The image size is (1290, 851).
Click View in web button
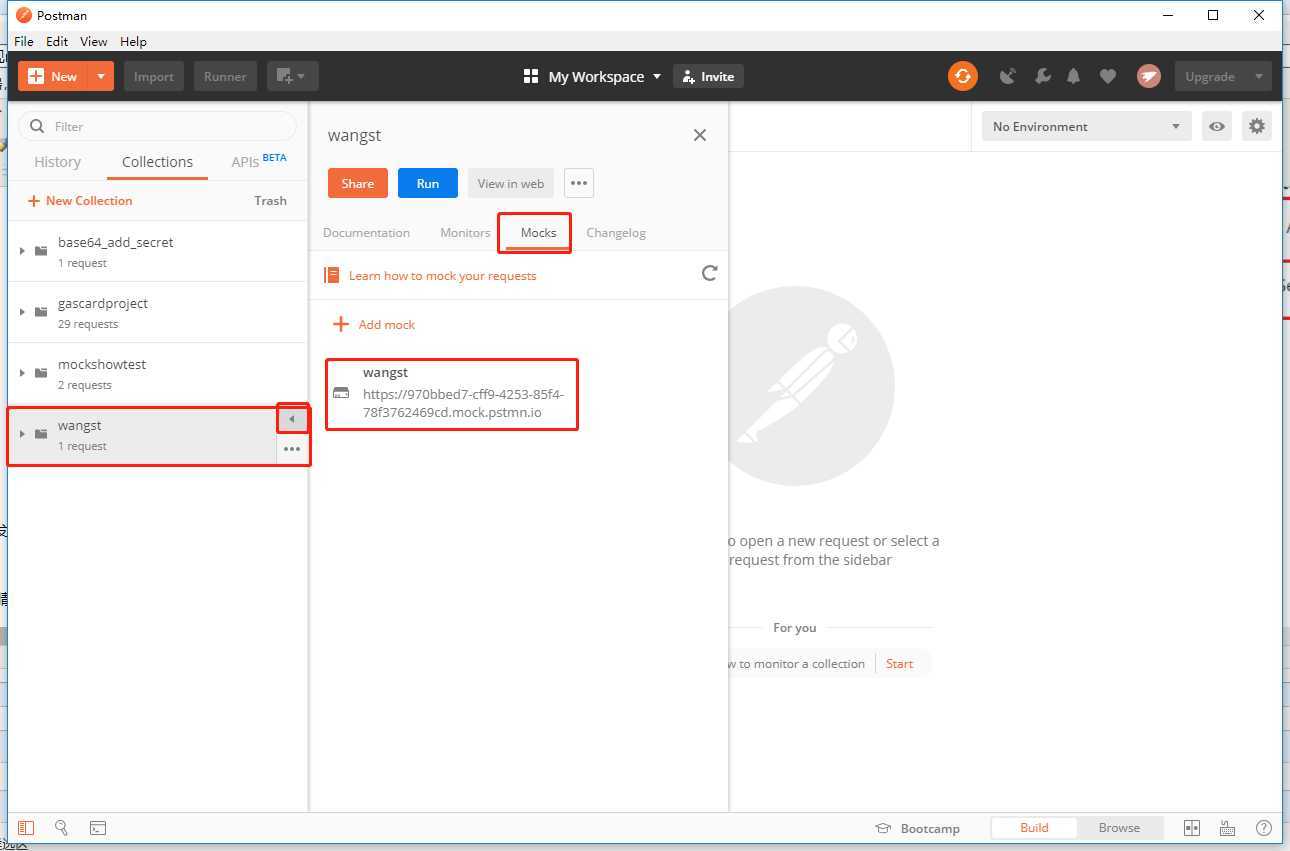[x=511, y=183]
